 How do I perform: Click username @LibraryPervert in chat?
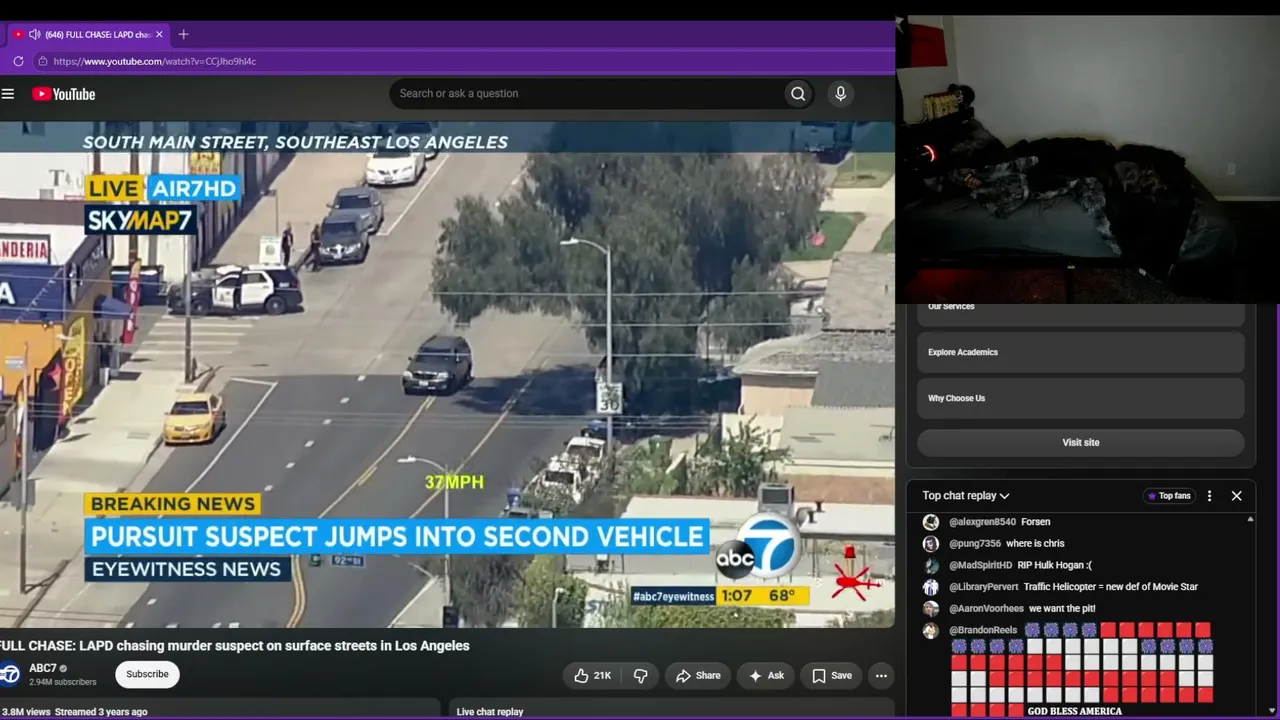tap(984, 587)
